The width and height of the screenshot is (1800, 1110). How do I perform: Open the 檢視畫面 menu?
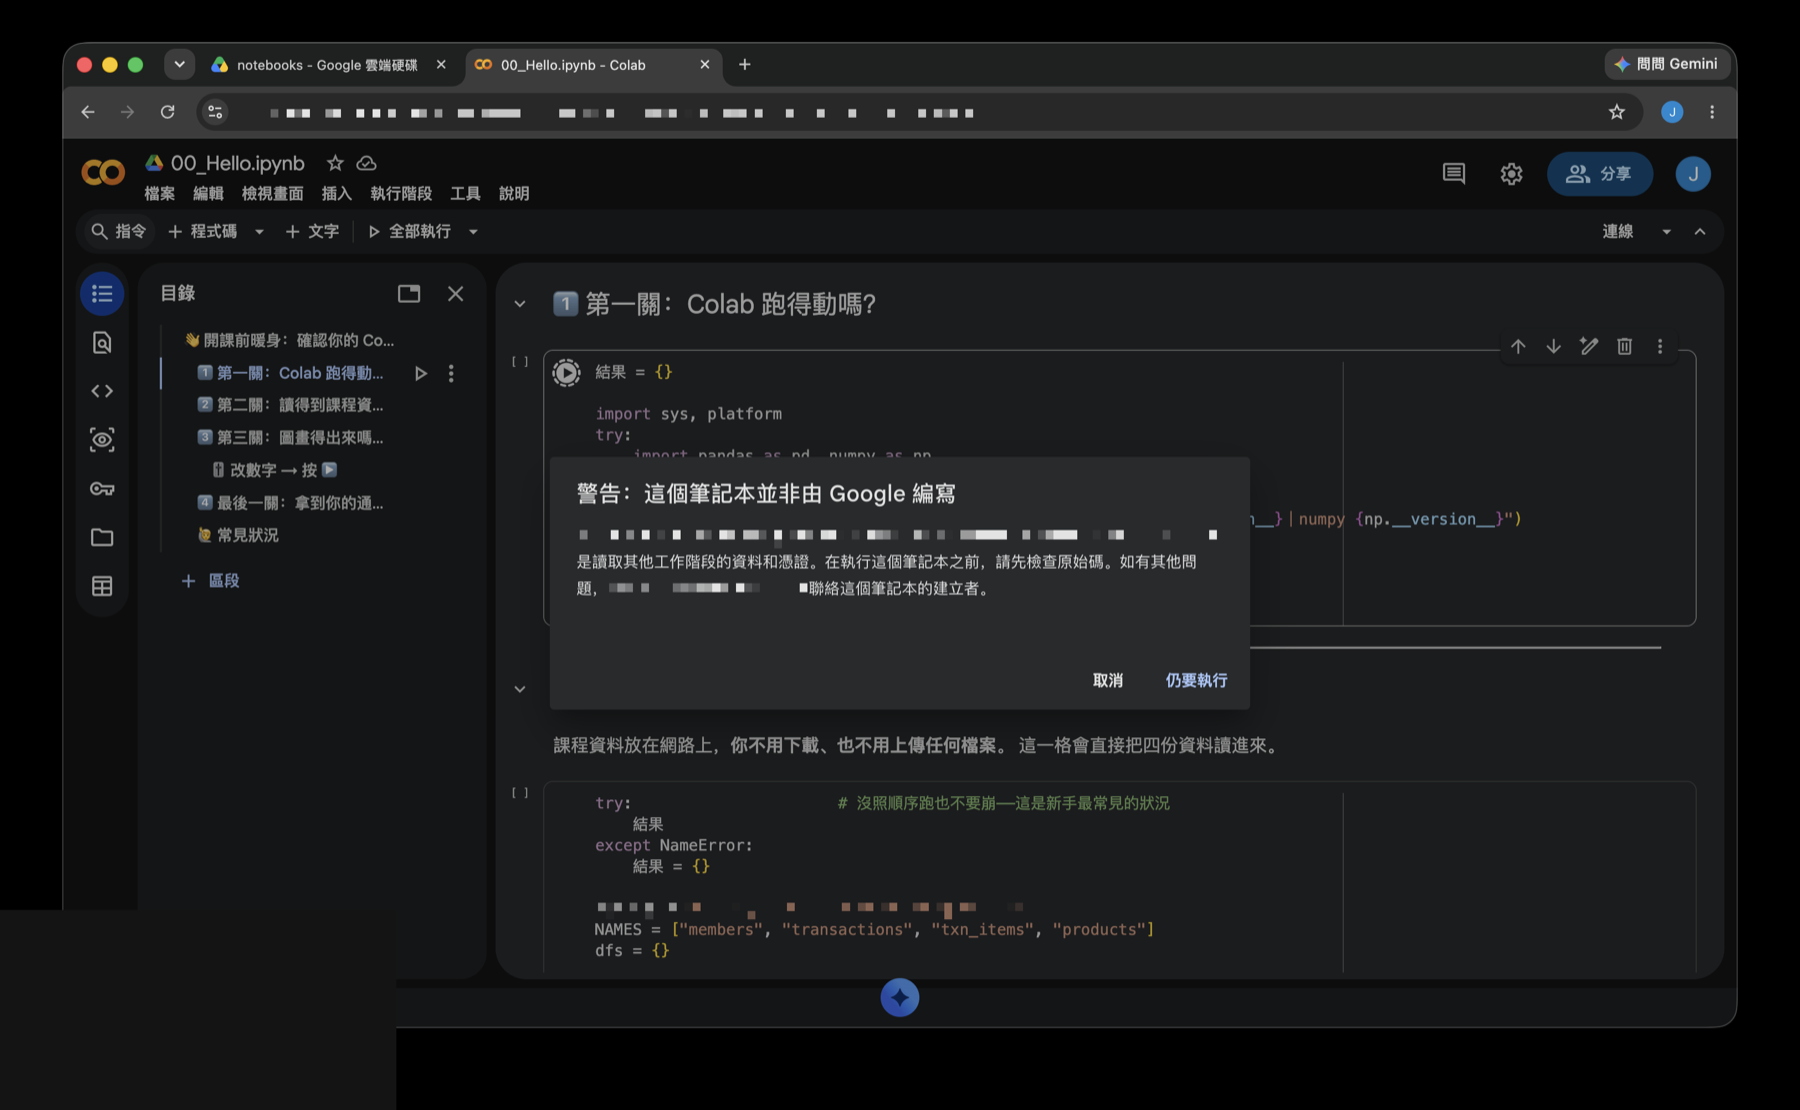pos(272,194)
